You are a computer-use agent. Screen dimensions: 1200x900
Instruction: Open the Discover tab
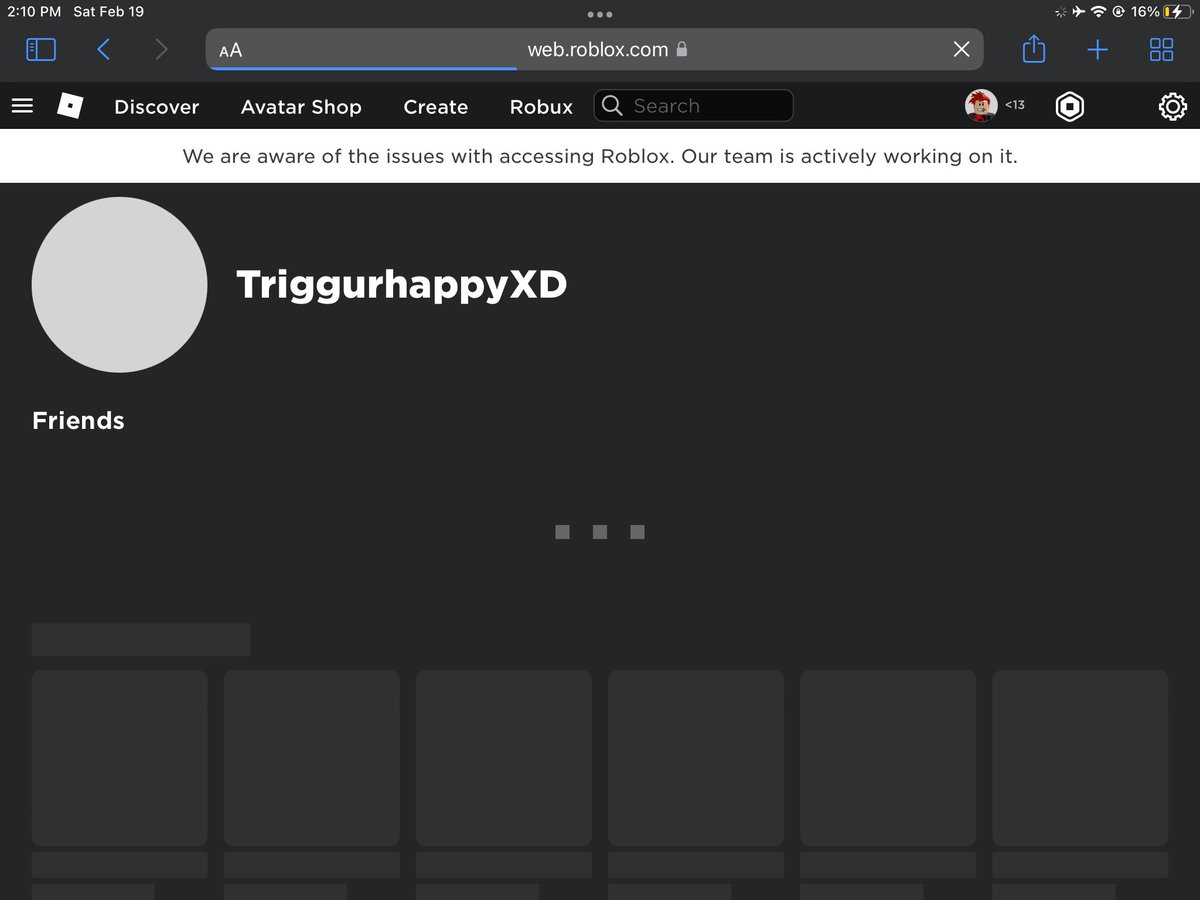[157, 107]
